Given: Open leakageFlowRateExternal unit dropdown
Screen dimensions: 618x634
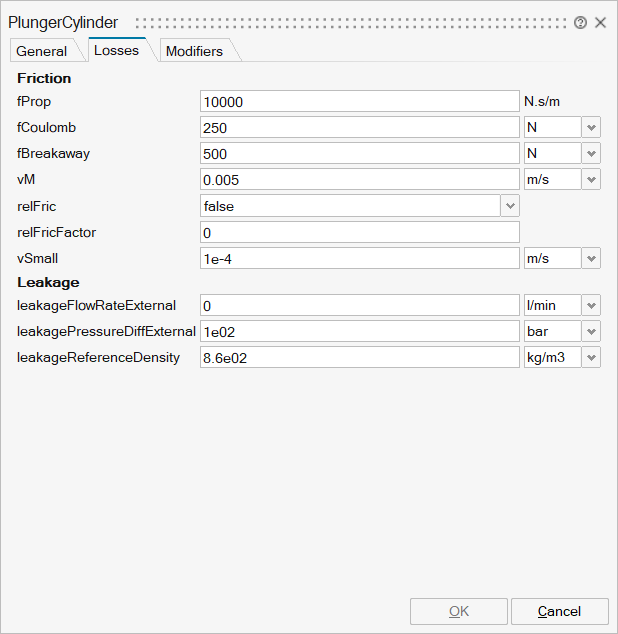Looking at the screenshot, I should point(591,306).
